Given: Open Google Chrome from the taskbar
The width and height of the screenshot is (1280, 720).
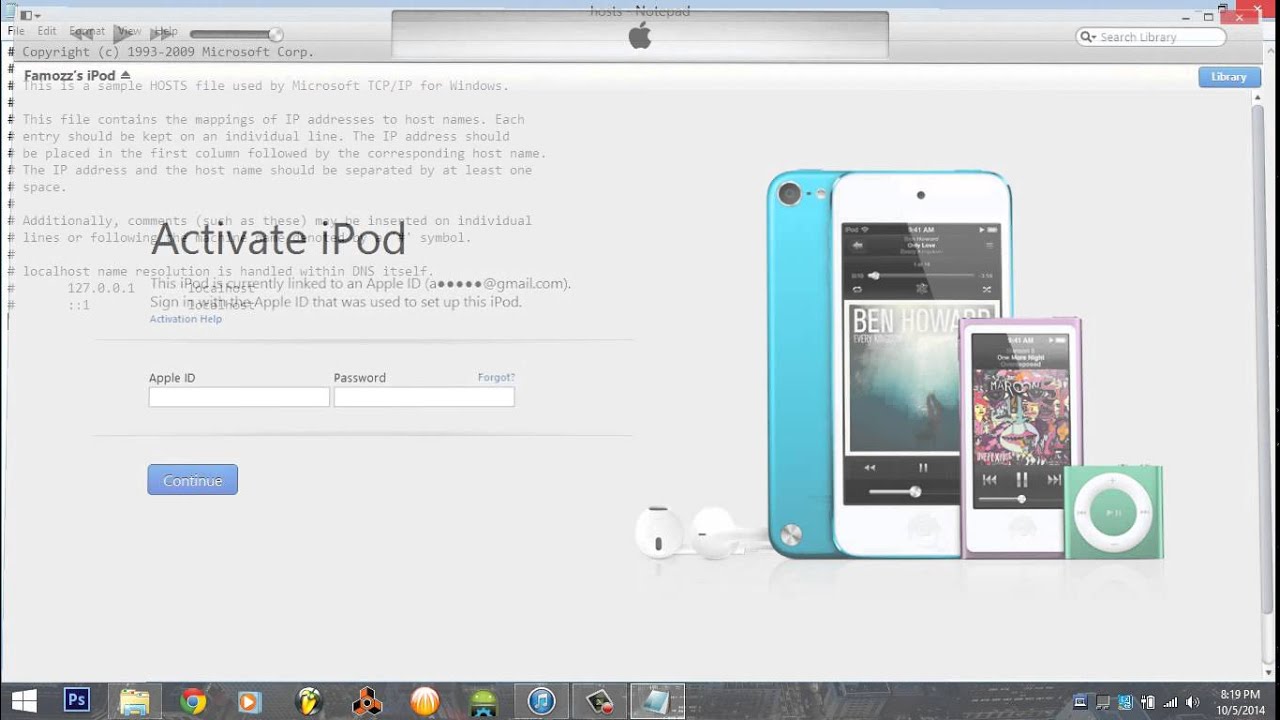Looking at the screenshot, I should pos(193,701).
